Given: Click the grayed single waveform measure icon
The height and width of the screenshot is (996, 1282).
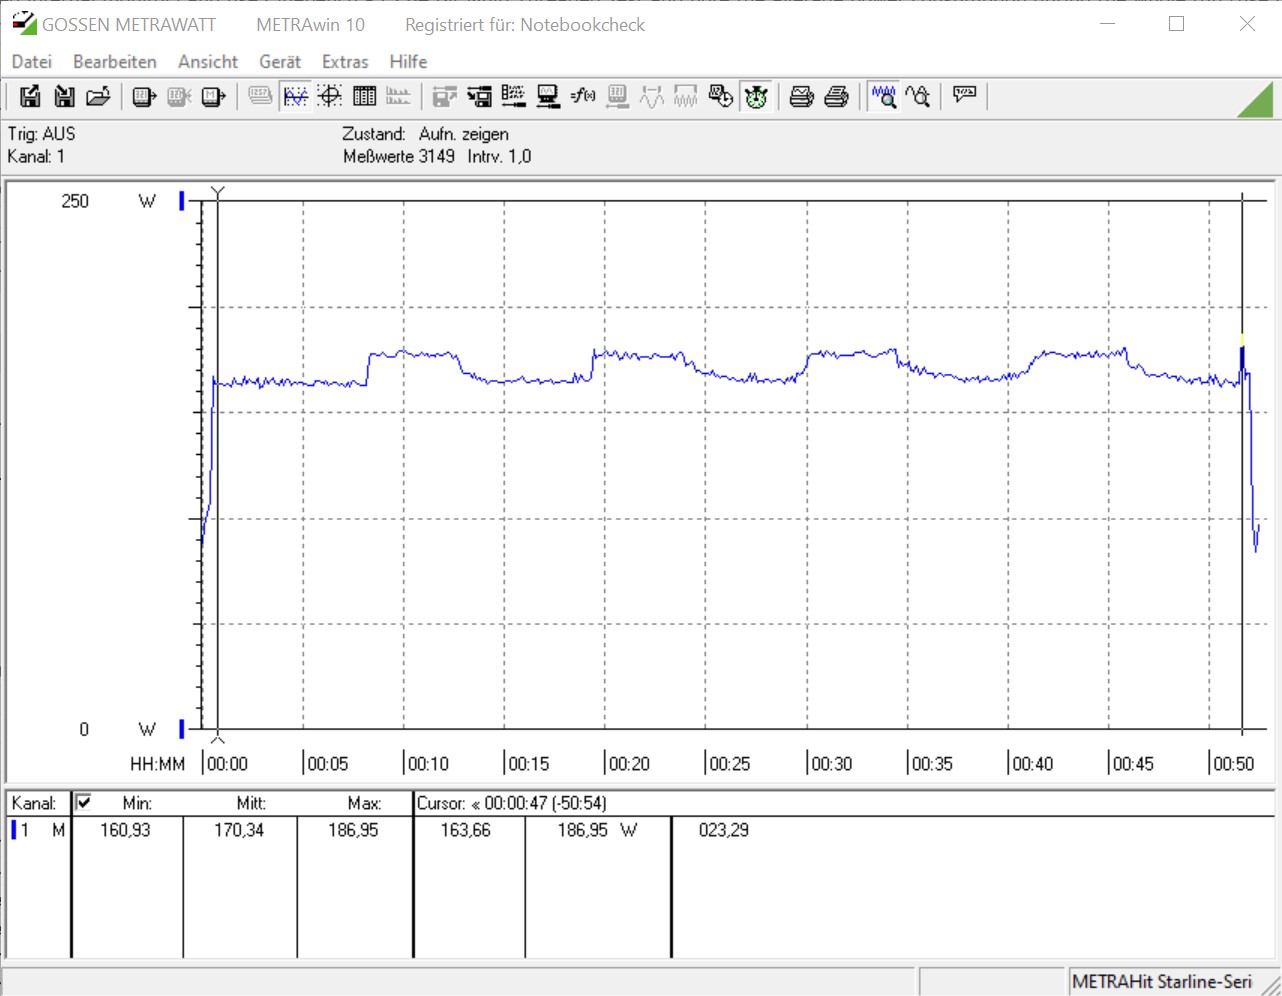Looking at the screenshot, I should click(652, 96).
